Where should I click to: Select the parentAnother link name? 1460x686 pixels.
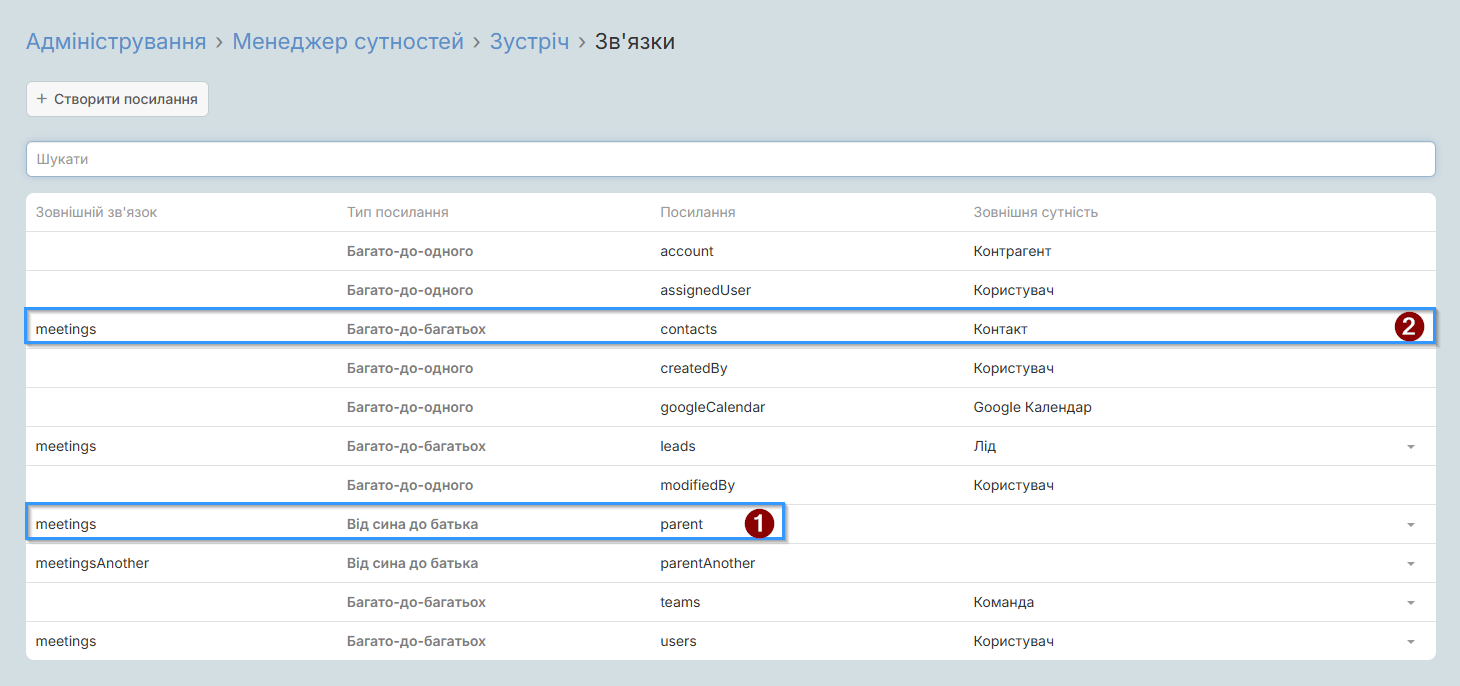[707, 563]
